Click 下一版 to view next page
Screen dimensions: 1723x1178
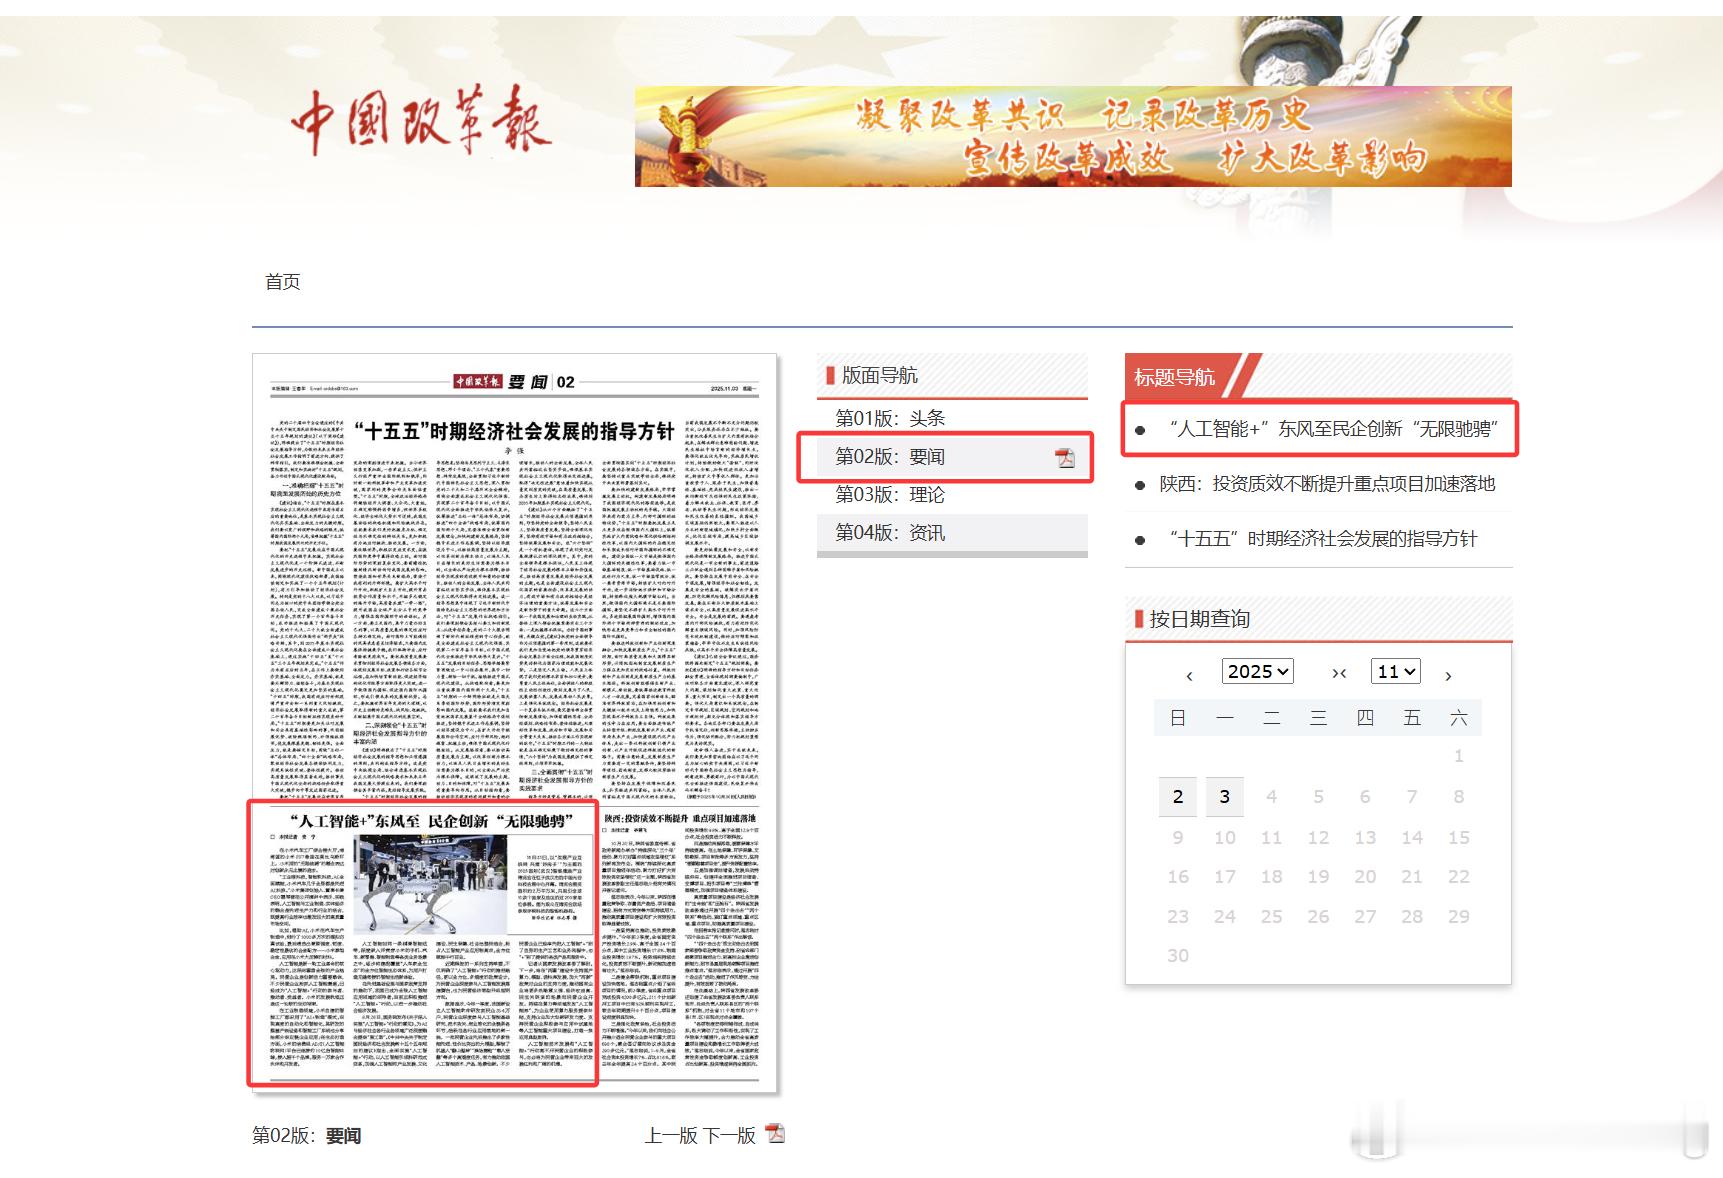(x=733, y=1134)
